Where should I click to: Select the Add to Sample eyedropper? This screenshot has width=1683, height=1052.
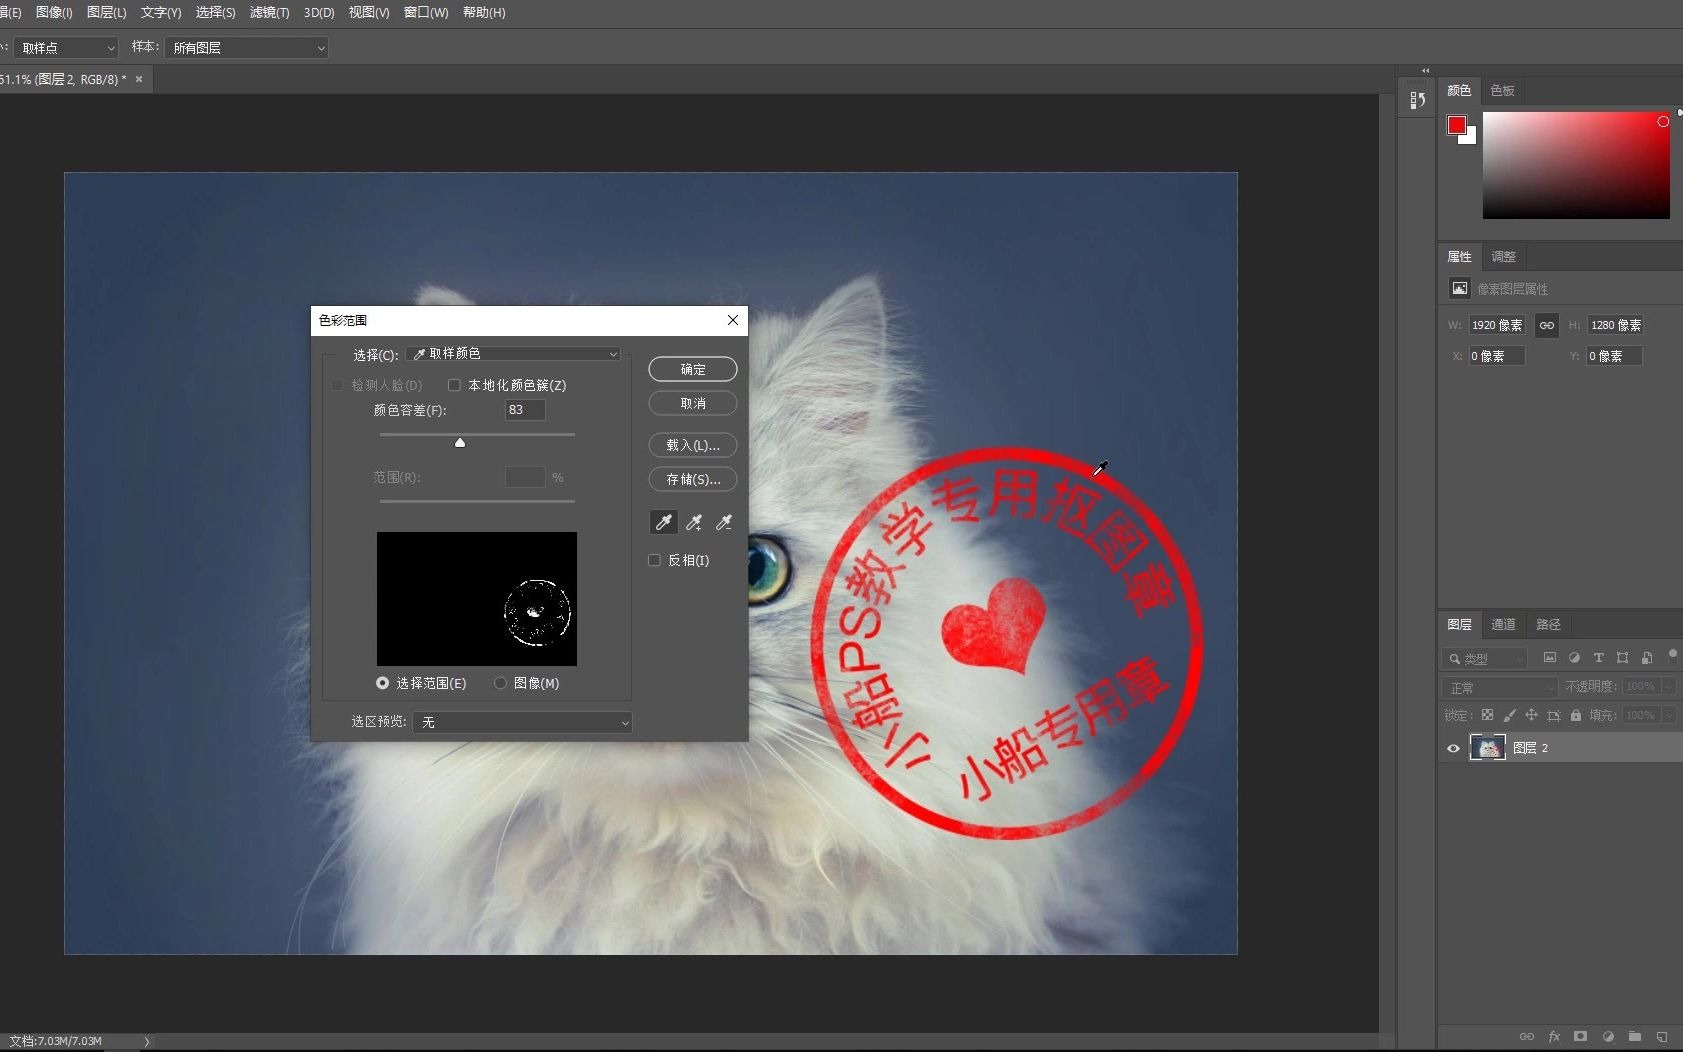pyautogui.click(x=694, y=522)
